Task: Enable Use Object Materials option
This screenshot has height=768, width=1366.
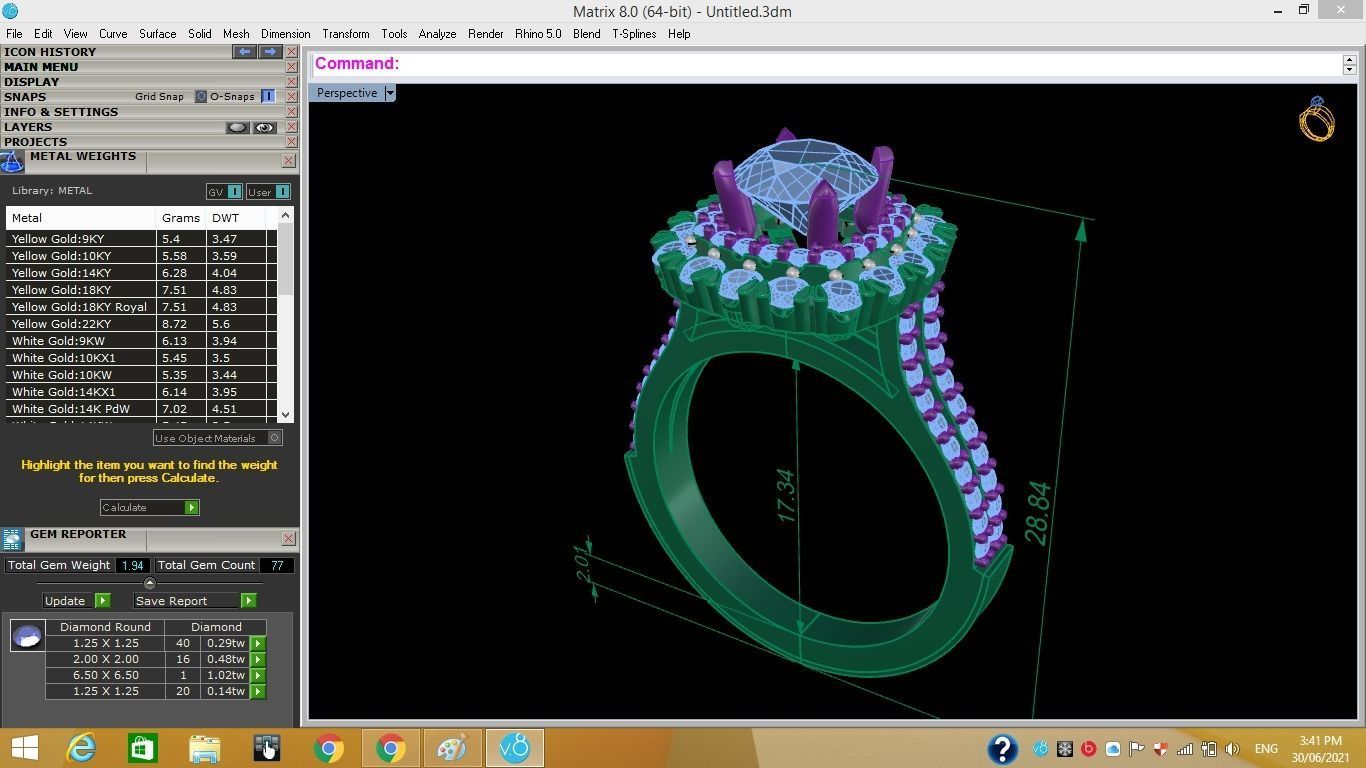Action: (275, 438)
